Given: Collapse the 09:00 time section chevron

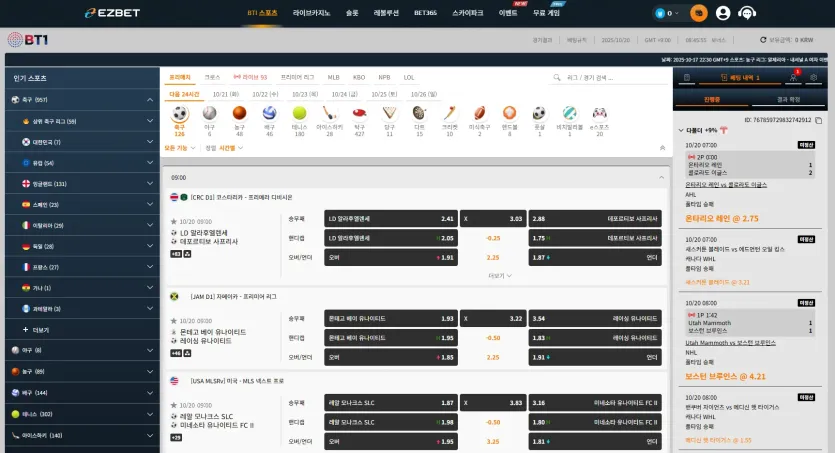Looking at the screenshot, I should click(x=661, y=177).
